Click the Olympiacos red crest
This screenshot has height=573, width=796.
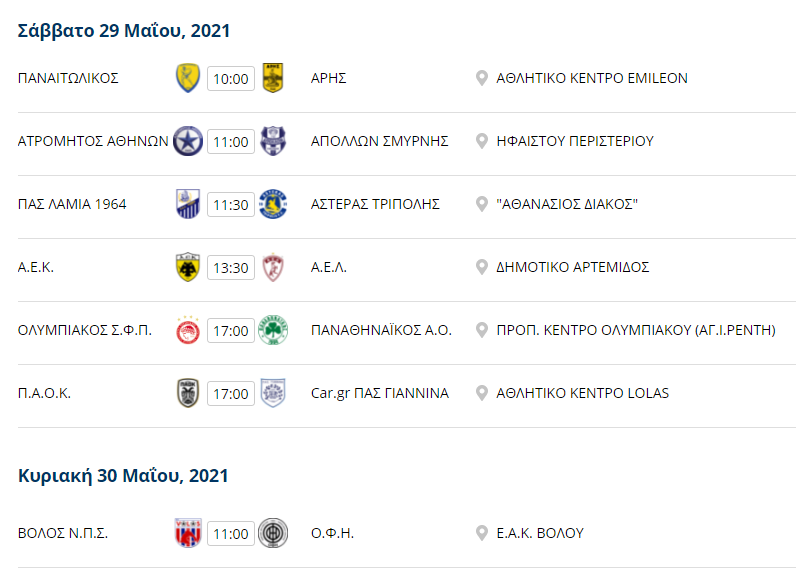188,330
